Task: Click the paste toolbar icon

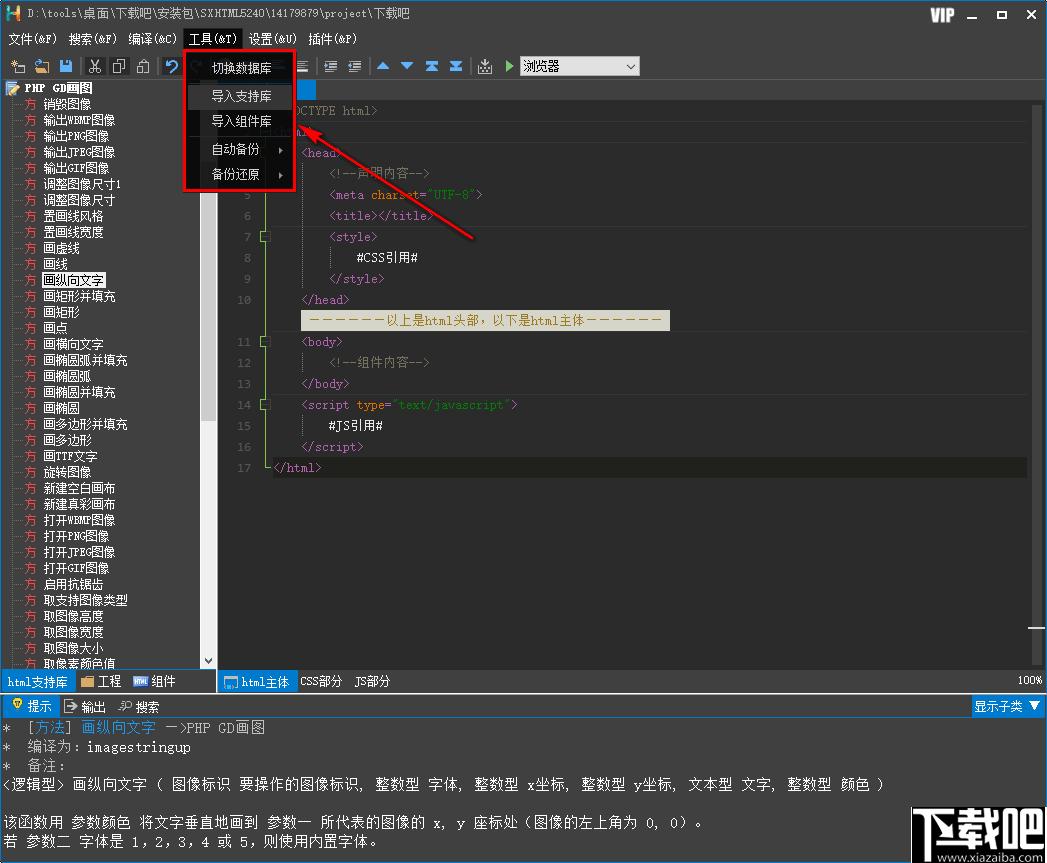Action: (143, 66)
